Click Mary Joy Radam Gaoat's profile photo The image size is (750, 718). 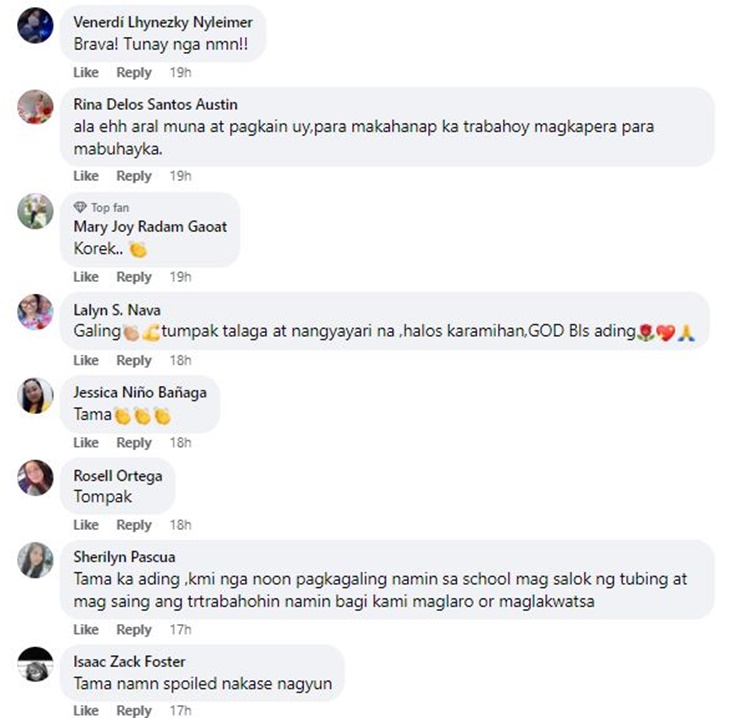[x=35, y=211]
